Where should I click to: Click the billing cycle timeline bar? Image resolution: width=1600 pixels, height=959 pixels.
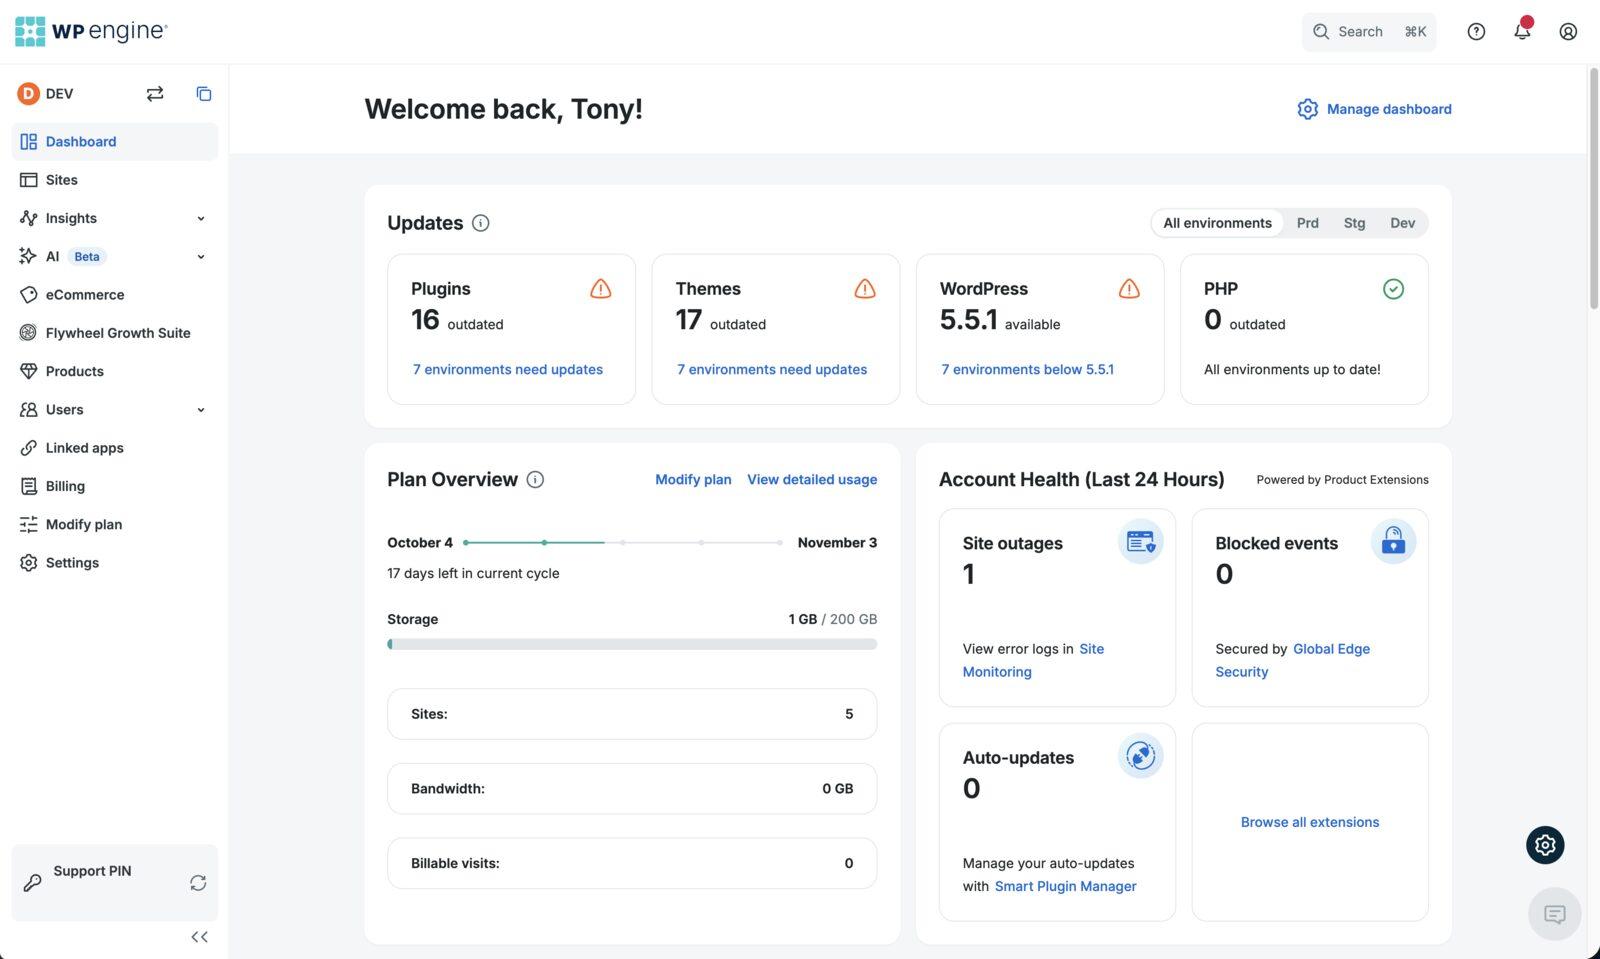point(623,542)
